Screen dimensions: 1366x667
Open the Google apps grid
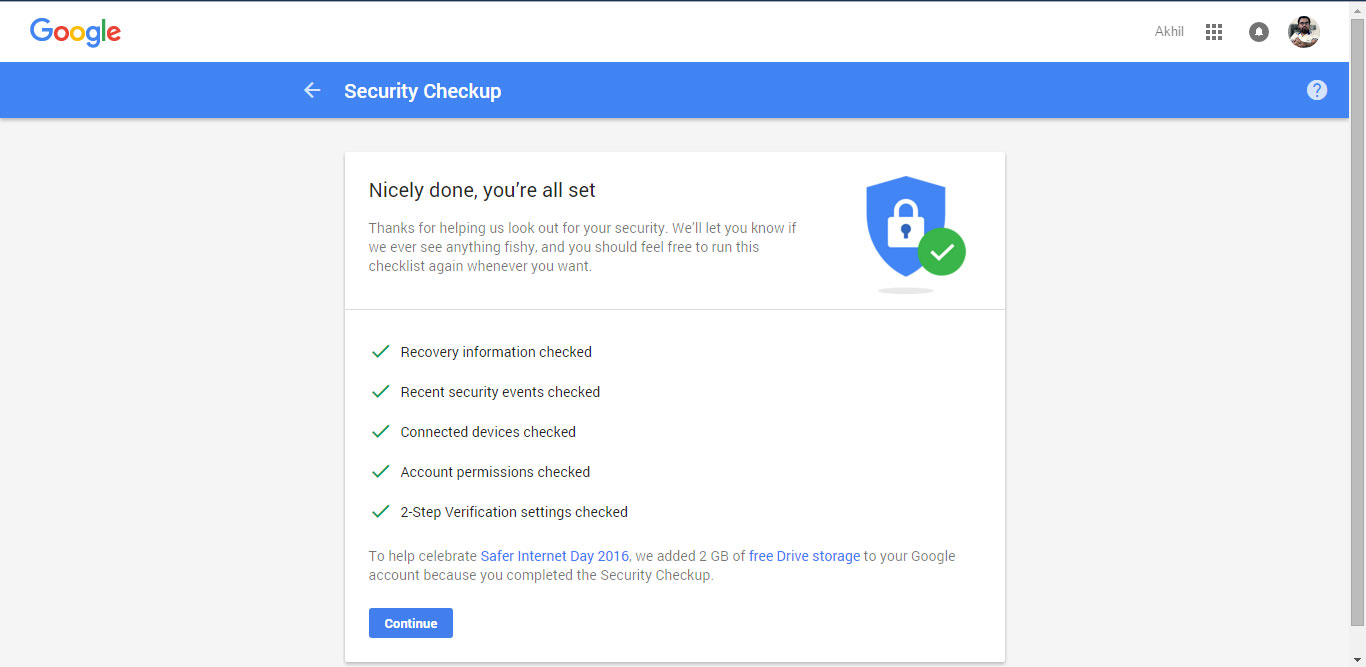pyautogui.click(x=1214, y=32)
